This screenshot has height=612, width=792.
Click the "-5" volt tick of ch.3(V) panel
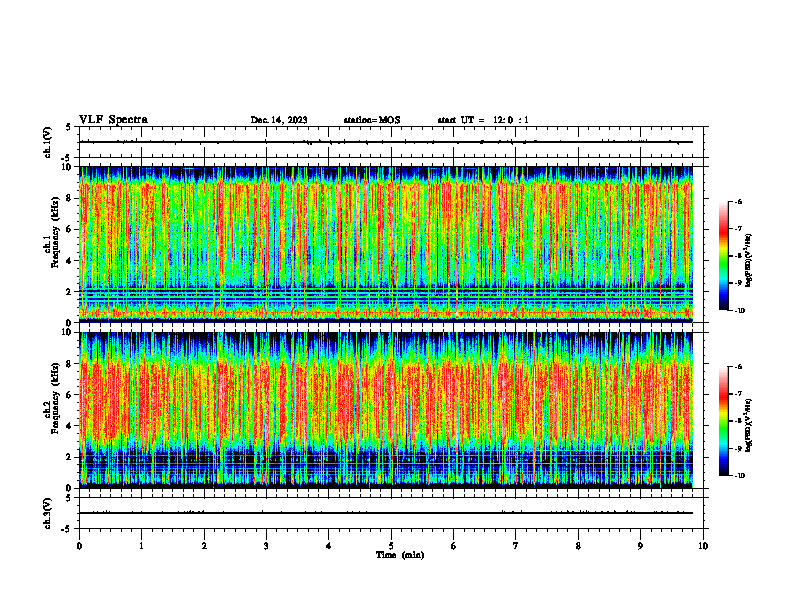(67, 529)
